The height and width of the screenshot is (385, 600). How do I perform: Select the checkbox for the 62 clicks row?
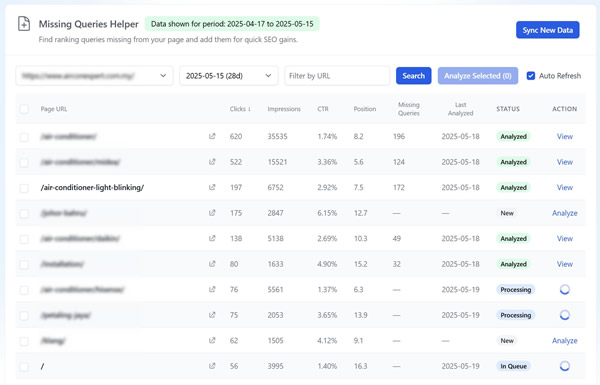click(x=24, y=341)
